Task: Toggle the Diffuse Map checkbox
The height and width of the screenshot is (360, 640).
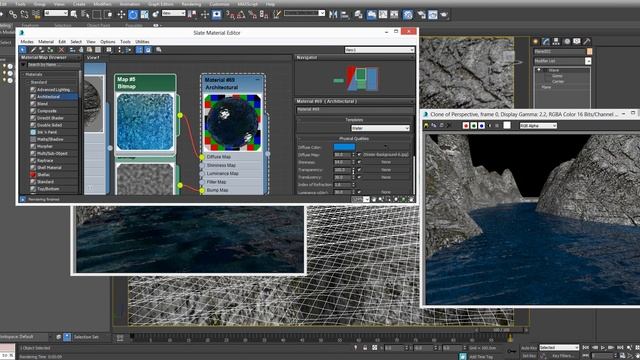Action: point(359,155)
